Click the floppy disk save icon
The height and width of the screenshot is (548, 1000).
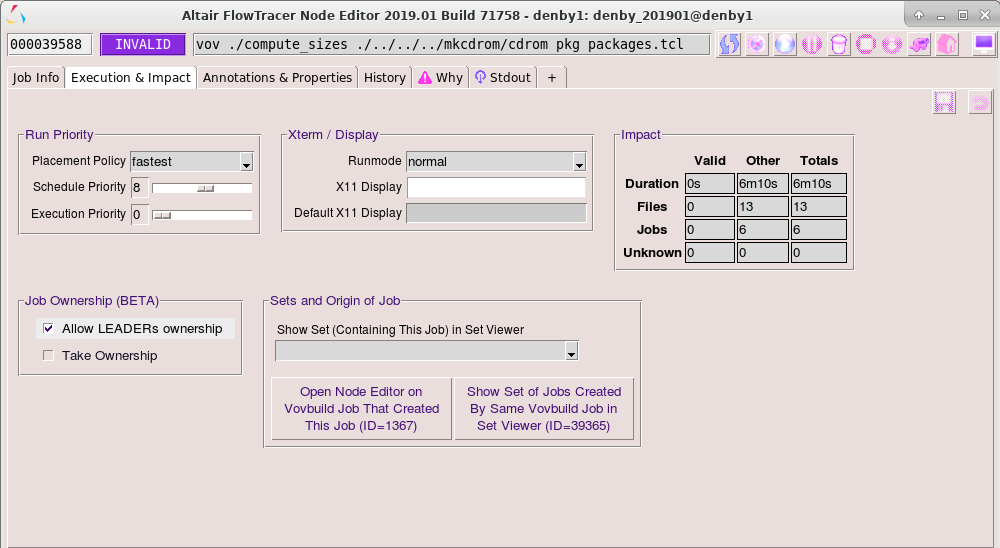tap(944, 103)
